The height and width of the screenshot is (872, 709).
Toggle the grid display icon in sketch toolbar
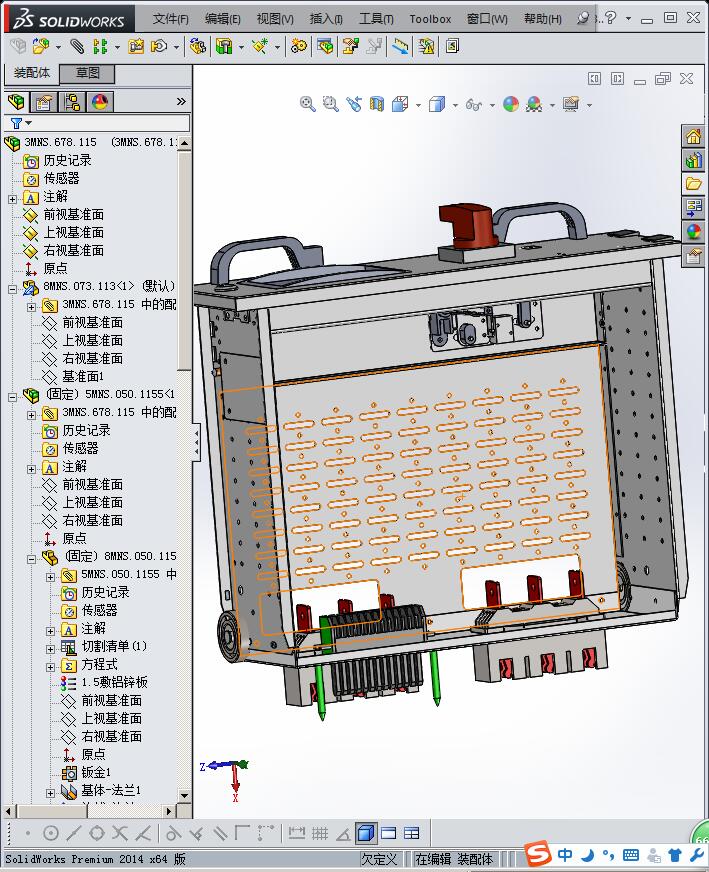click(320, 833)
